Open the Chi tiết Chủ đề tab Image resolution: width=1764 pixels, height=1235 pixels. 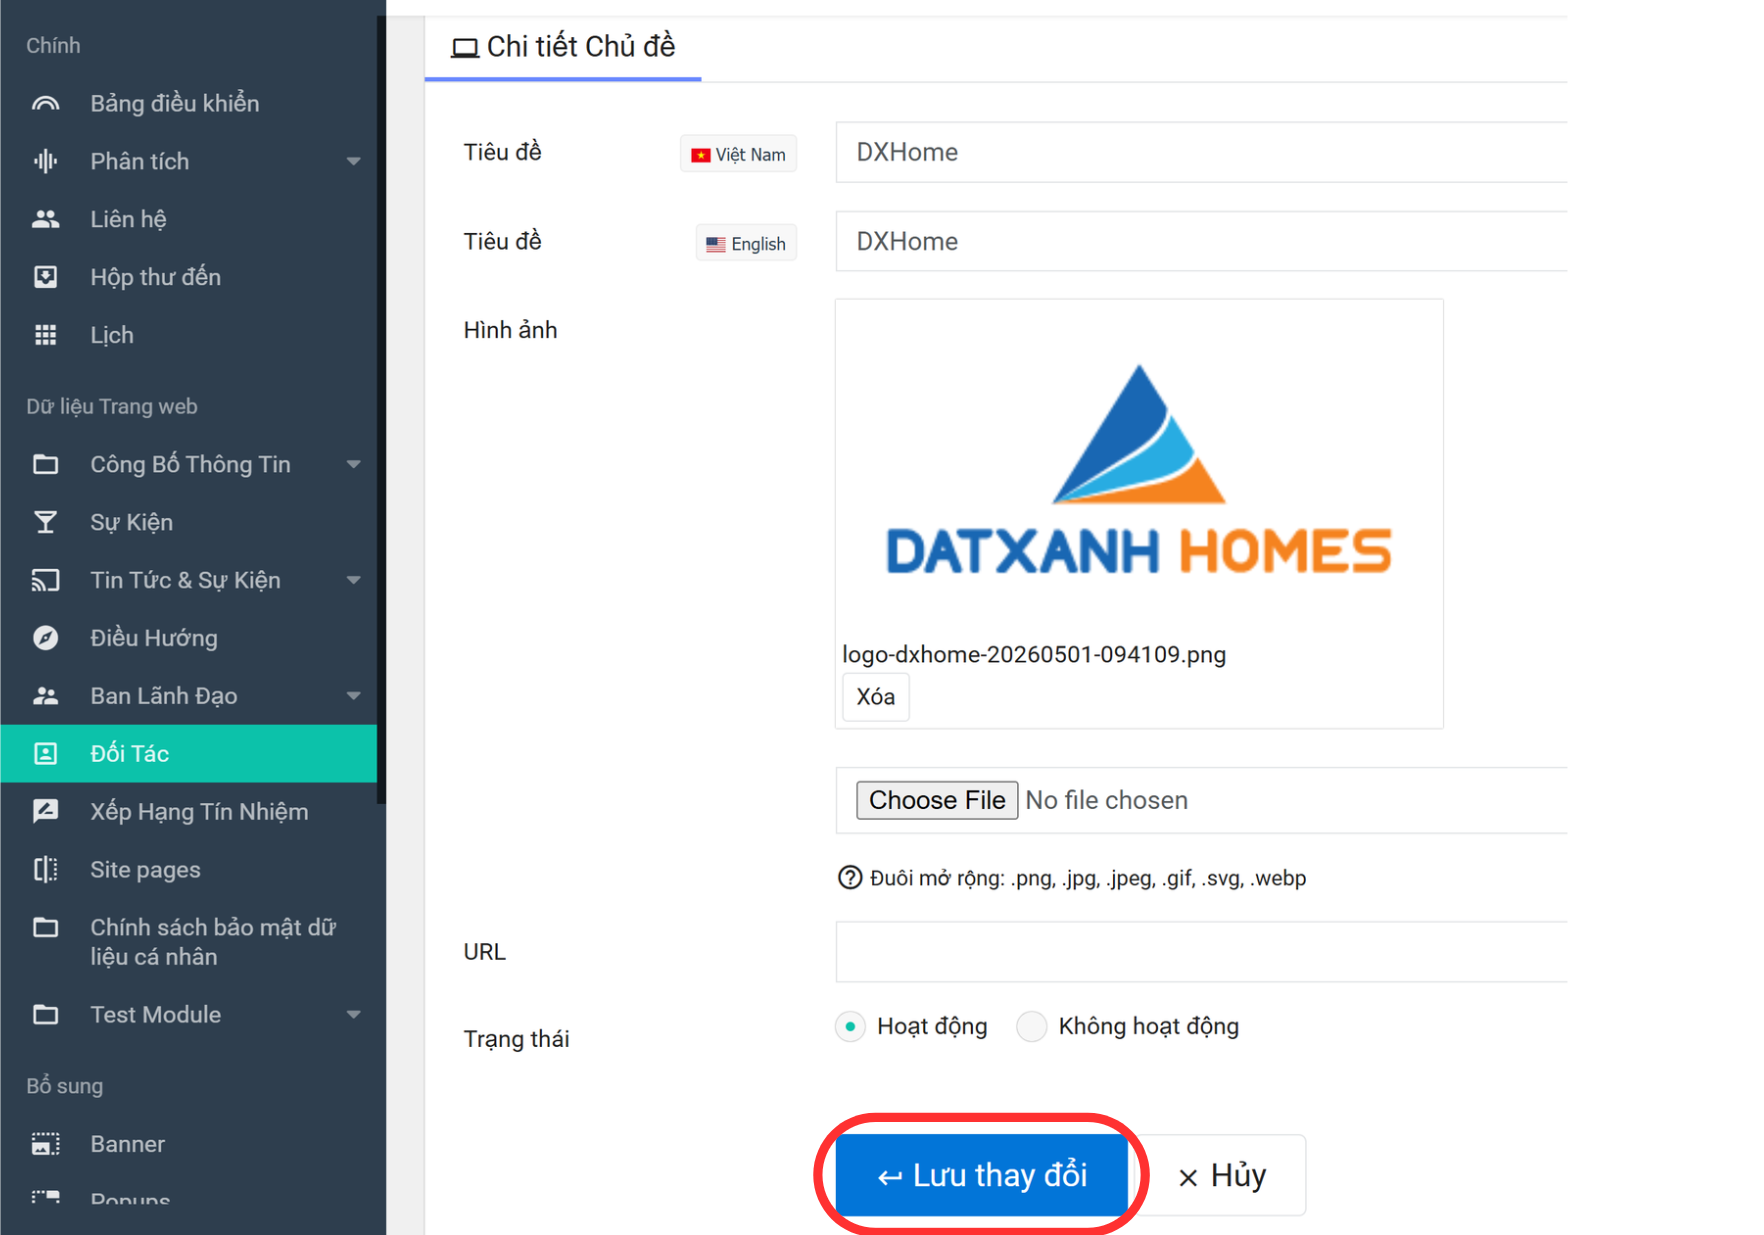(x=563, y=47)
